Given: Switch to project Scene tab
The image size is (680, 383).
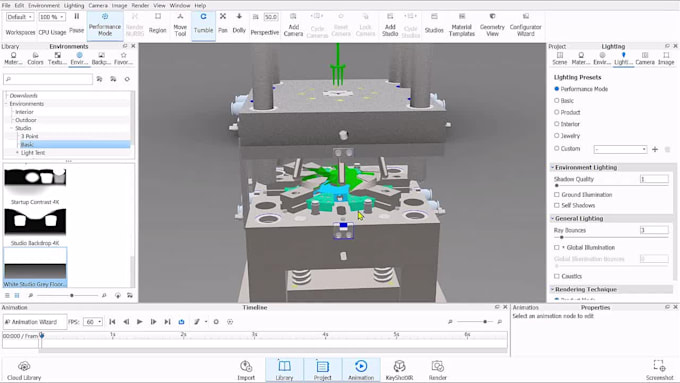Looking at the screenshot, I should [x=559, y=59].
